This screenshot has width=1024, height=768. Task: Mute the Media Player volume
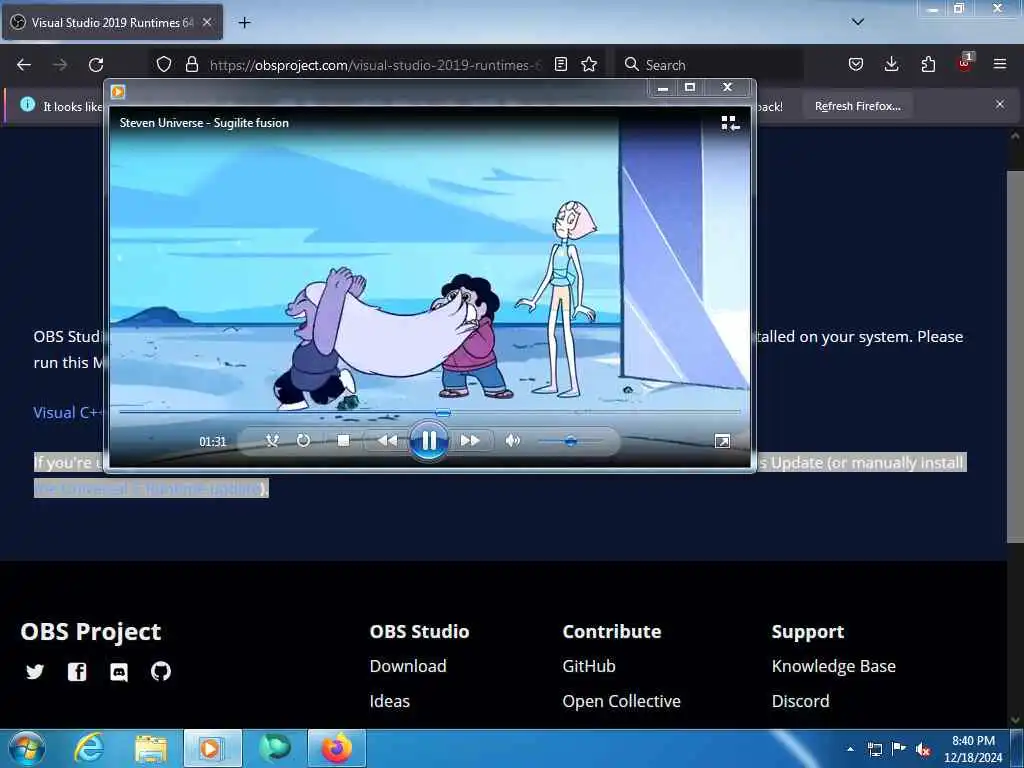pos(513,441)
